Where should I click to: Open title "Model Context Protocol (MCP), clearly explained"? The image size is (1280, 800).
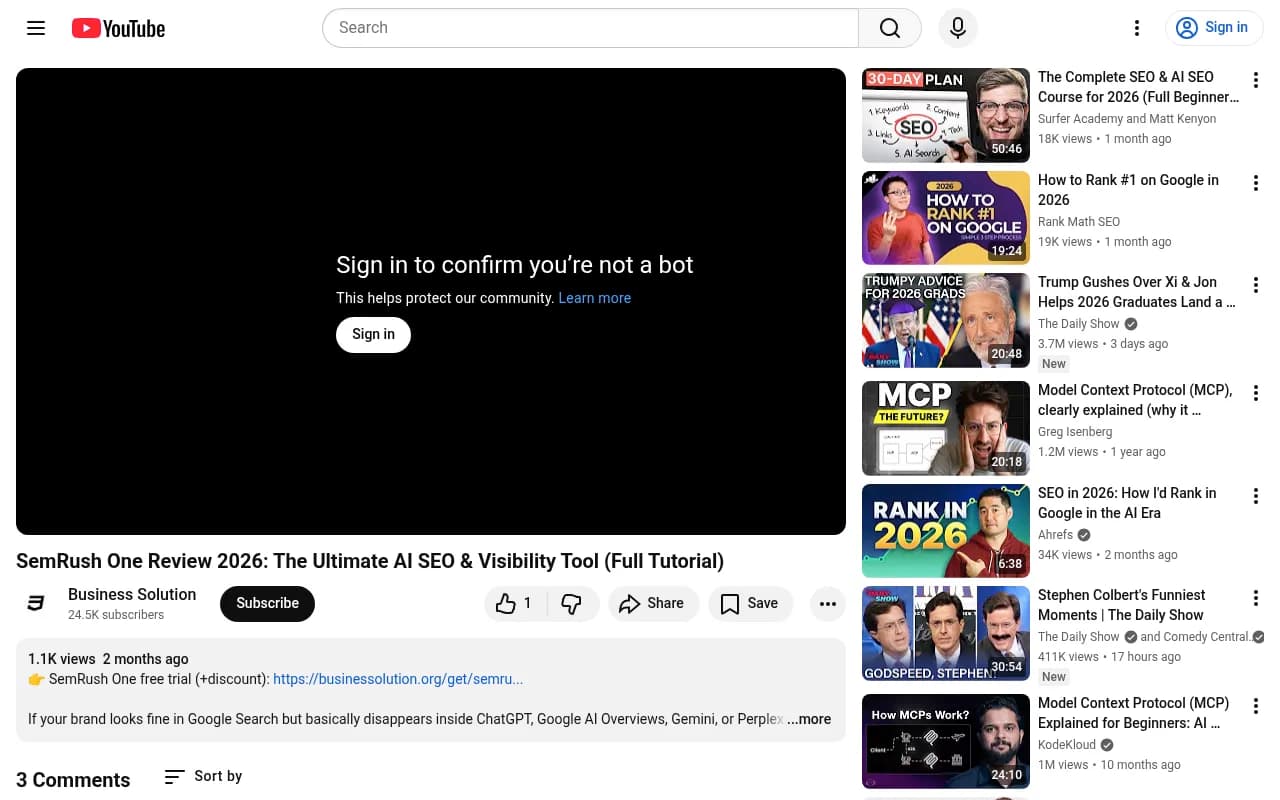coord(1135,400)
